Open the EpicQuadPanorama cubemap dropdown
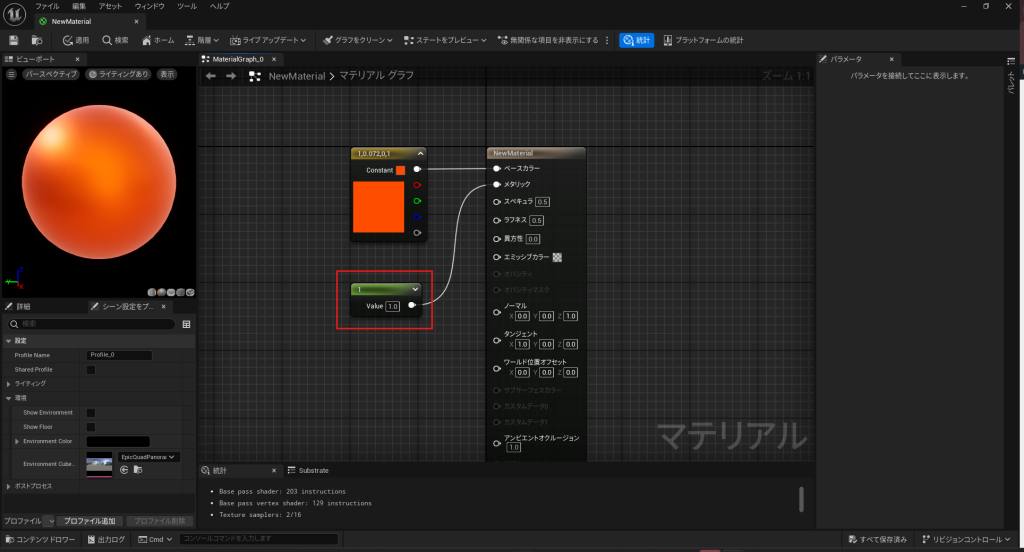Viewport: 1024px width, 552px height. point(149,457)
